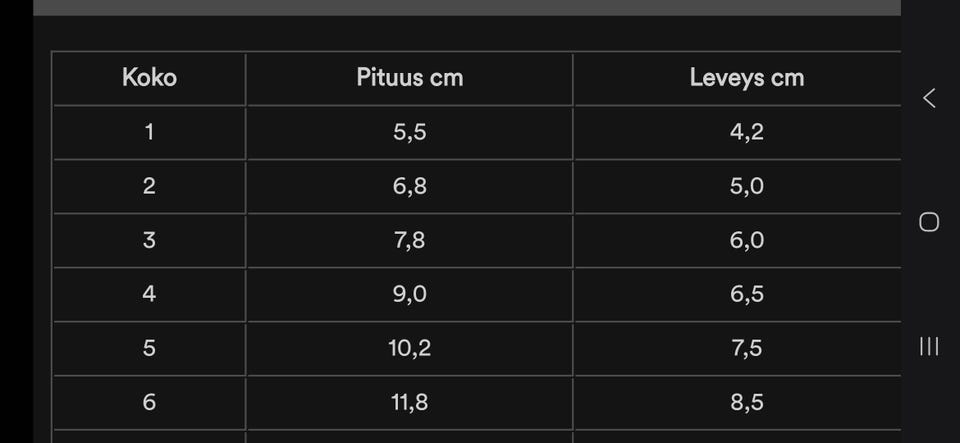Click the 4,2 width cell
This screenshot has height=443, width=960.
coord(747,132)
